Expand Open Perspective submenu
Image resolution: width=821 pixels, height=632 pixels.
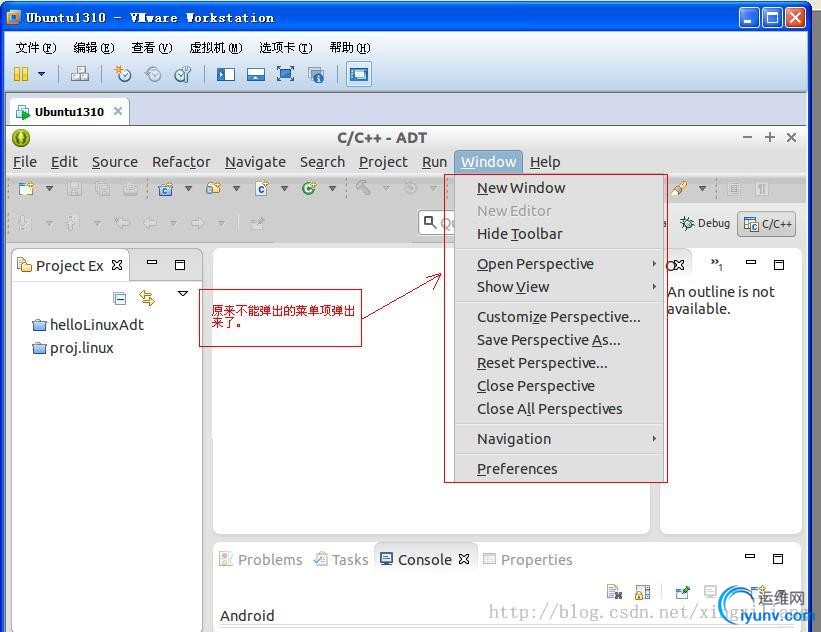click(559, 264)
